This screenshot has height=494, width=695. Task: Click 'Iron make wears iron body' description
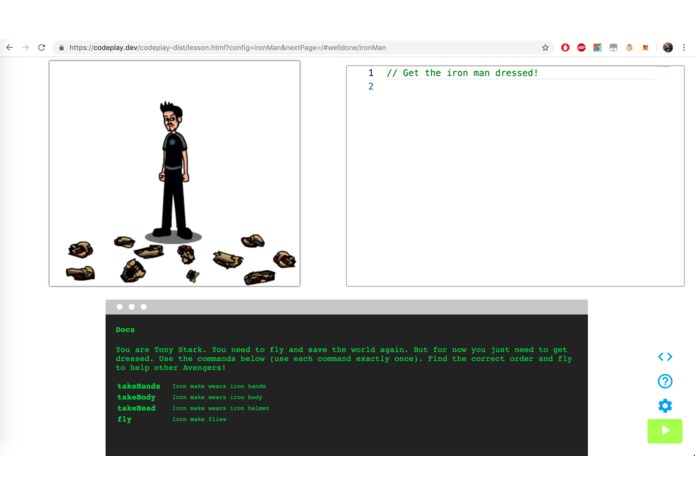(217, 397)
